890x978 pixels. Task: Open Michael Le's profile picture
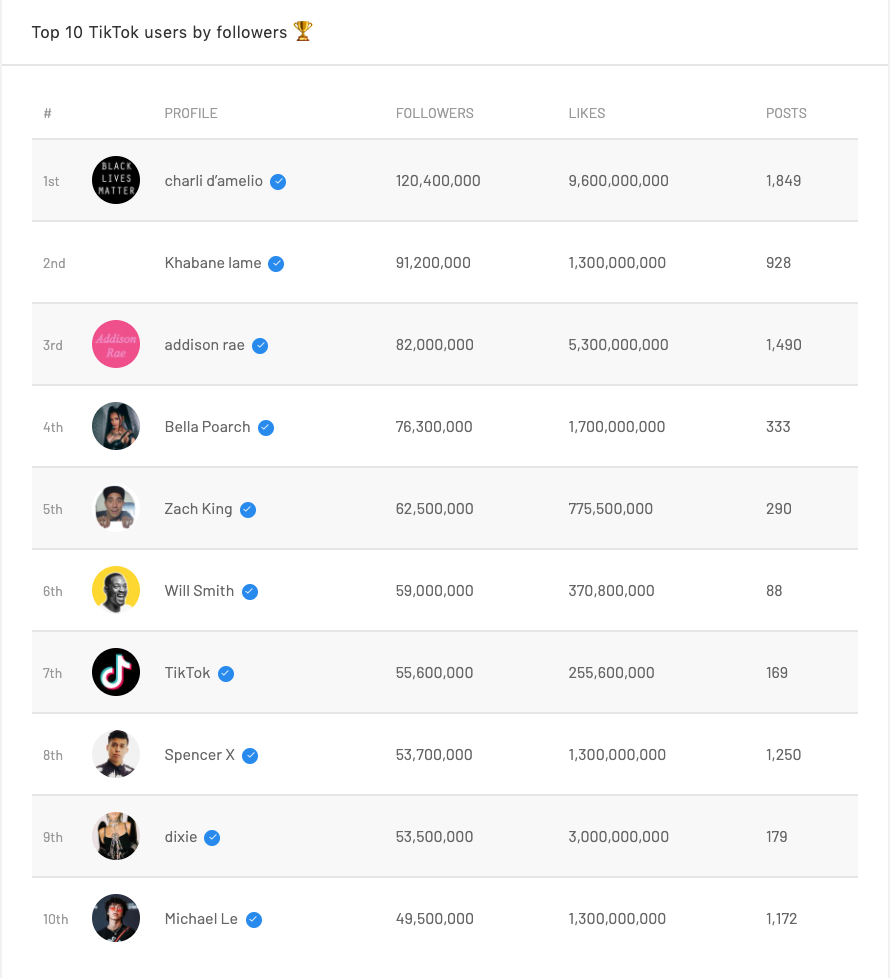tap(116, 919)
